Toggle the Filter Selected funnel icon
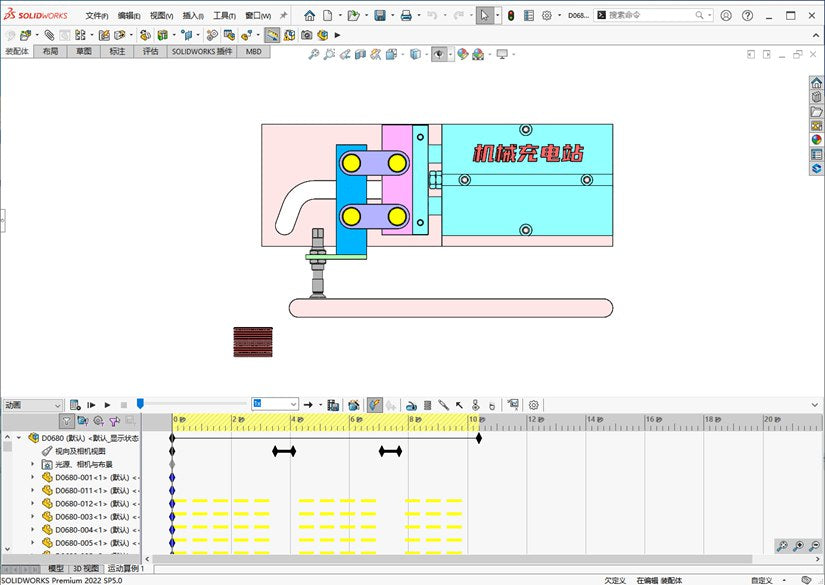 114,421
